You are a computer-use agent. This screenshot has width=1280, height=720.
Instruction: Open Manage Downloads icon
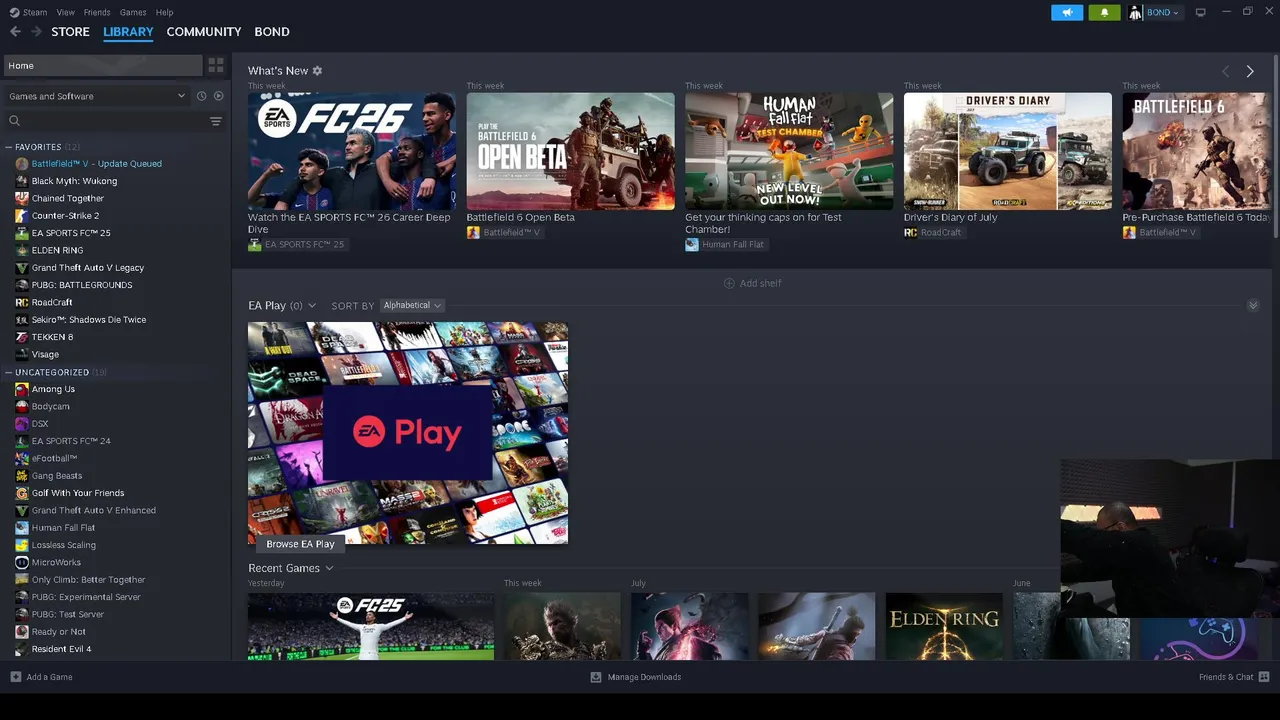[x=596, y=677]
